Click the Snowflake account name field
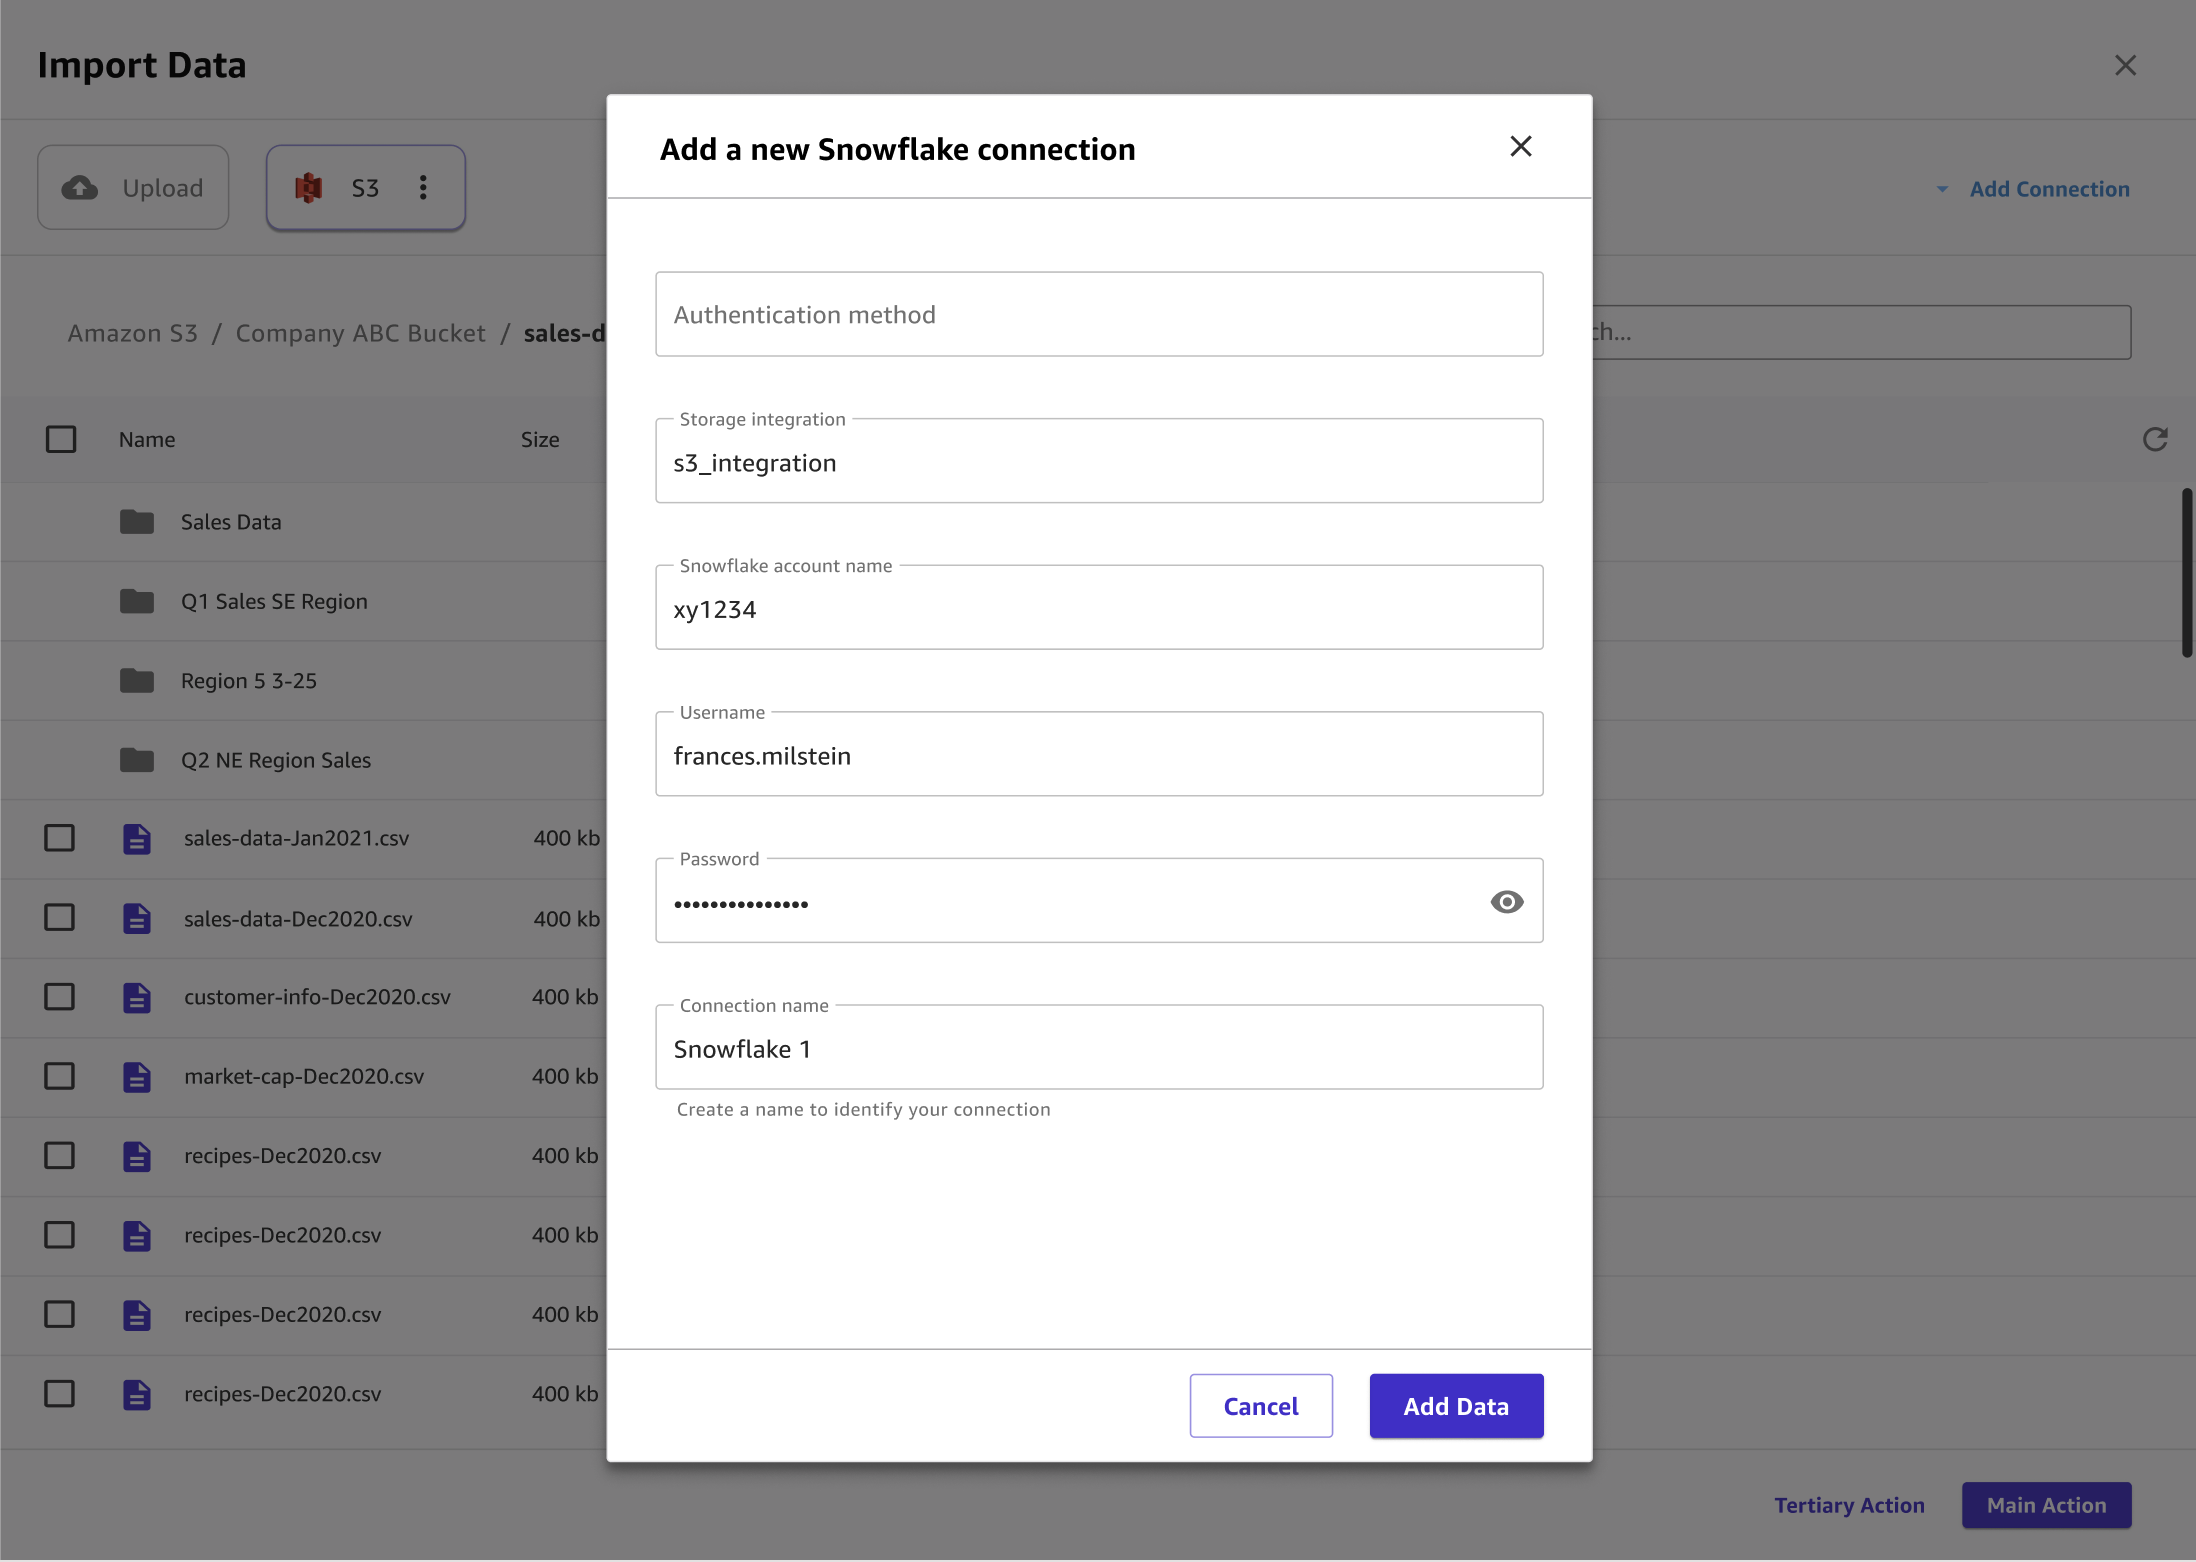The width and height of the screenshot is (2196, 1562). point(1099,607)
